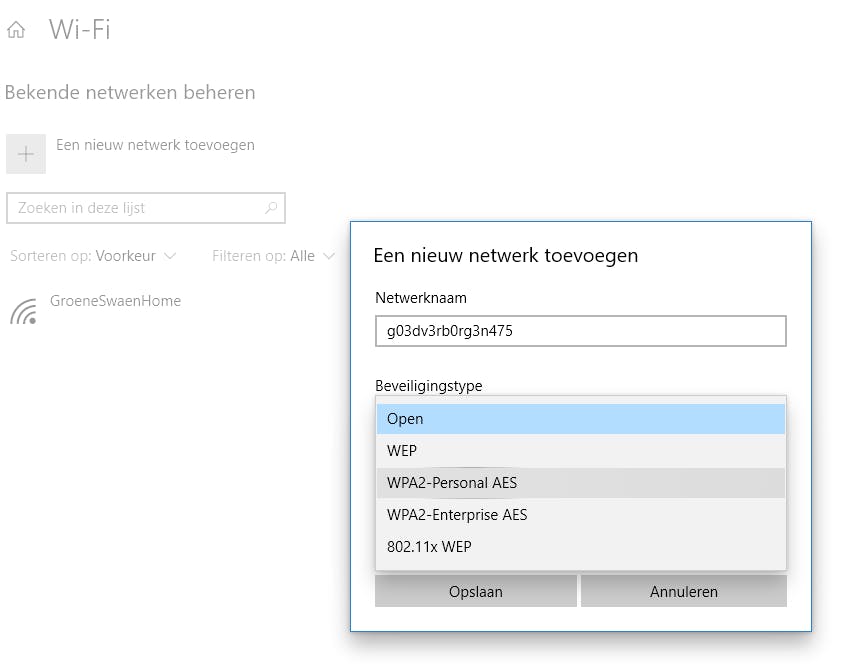Click the Bekende netwerken beheren heading

(130, 93)
